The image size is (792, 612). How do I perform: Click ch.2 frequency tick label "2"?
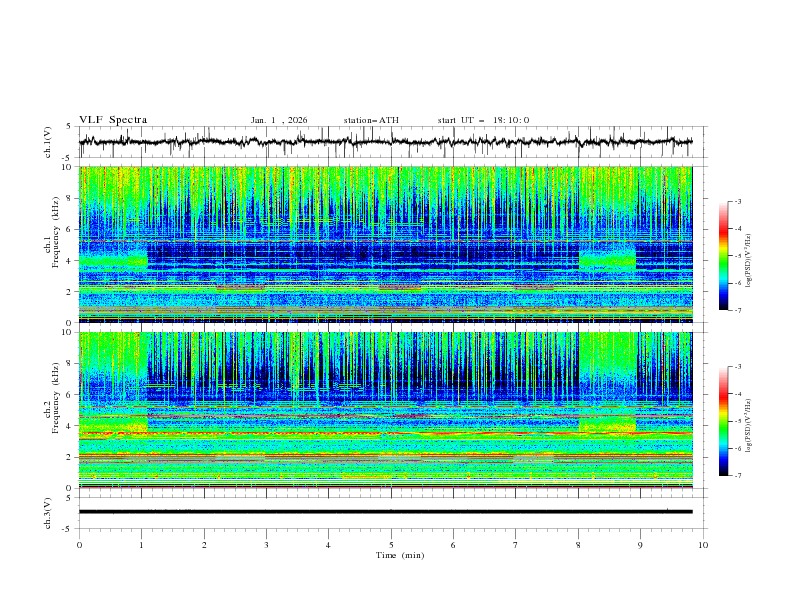point(71,457)
